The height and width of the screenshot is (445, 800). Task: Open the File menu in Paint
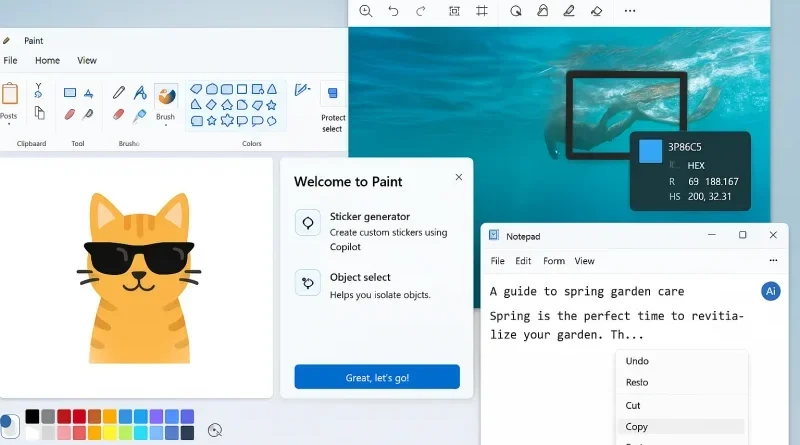pyautogui.click(x=10, y=60)
